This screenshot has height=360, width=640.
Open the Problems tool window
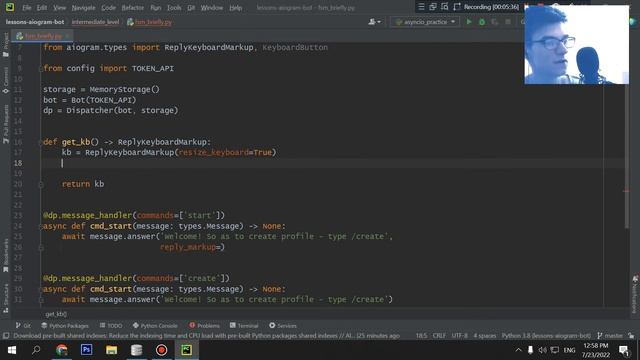click(x=204, y=326)
